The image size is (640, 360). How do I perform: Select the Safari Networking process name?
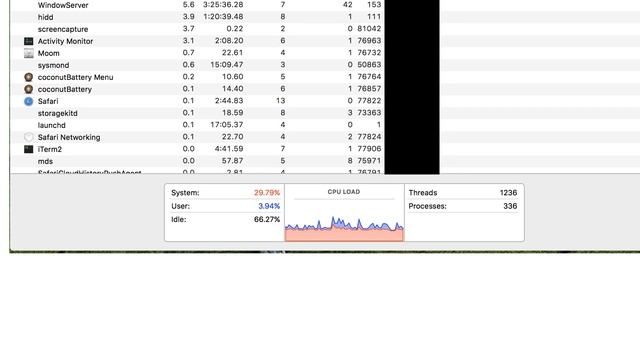(69, 137)
